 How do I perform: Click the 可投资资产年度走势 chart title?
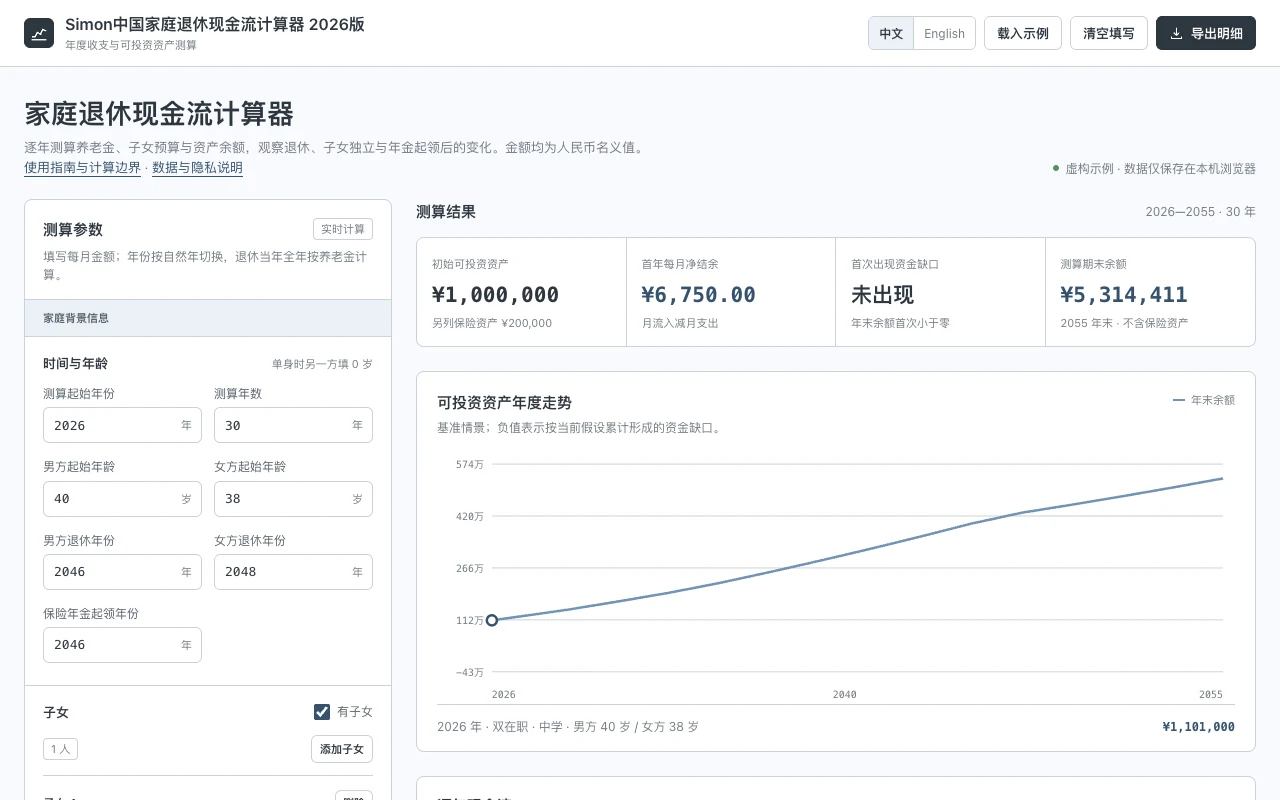pos(504,402)
